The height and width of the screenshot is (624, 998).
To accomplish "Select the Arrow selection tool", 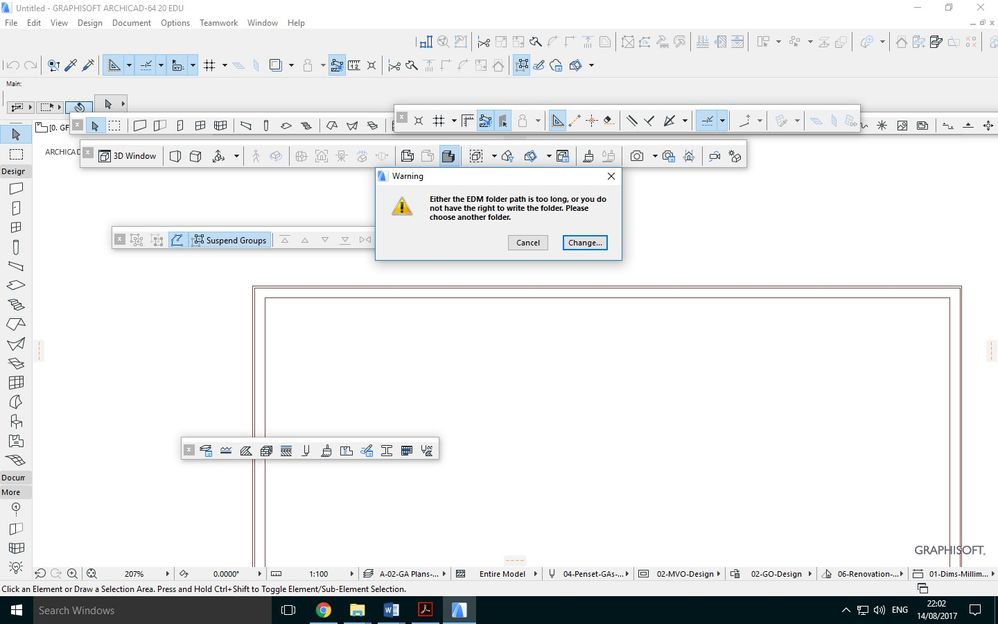I will 15,134.
